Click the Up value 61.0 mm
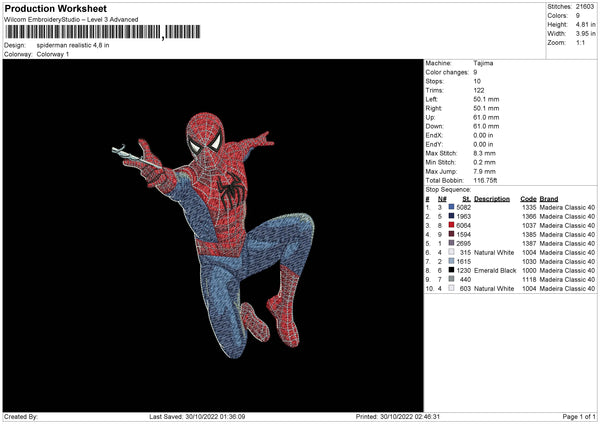The image size is (600, 424). tap(486, 117)
